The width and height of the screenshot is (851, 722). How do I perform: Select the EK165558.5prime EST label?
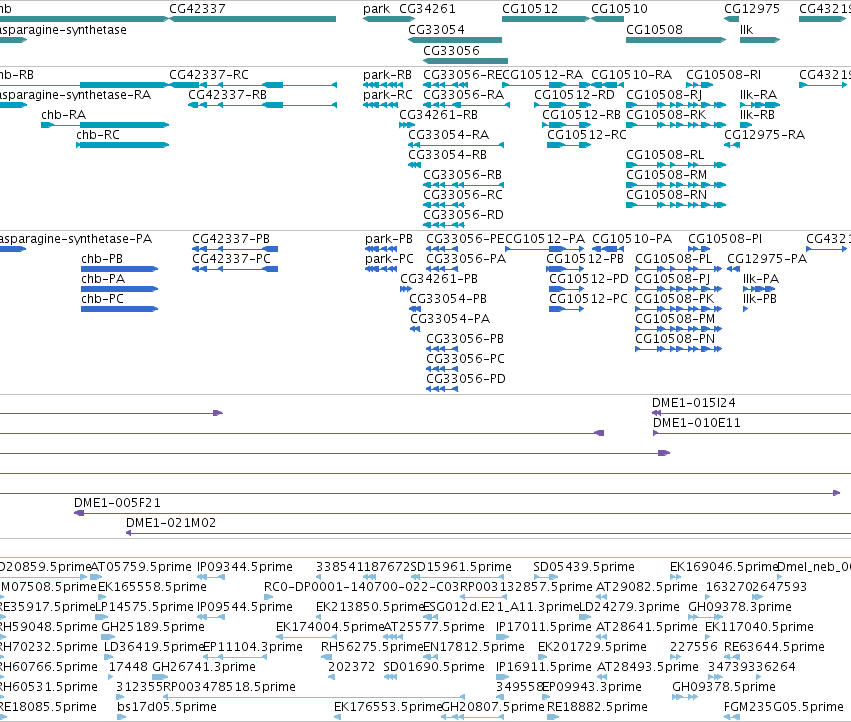152,587
